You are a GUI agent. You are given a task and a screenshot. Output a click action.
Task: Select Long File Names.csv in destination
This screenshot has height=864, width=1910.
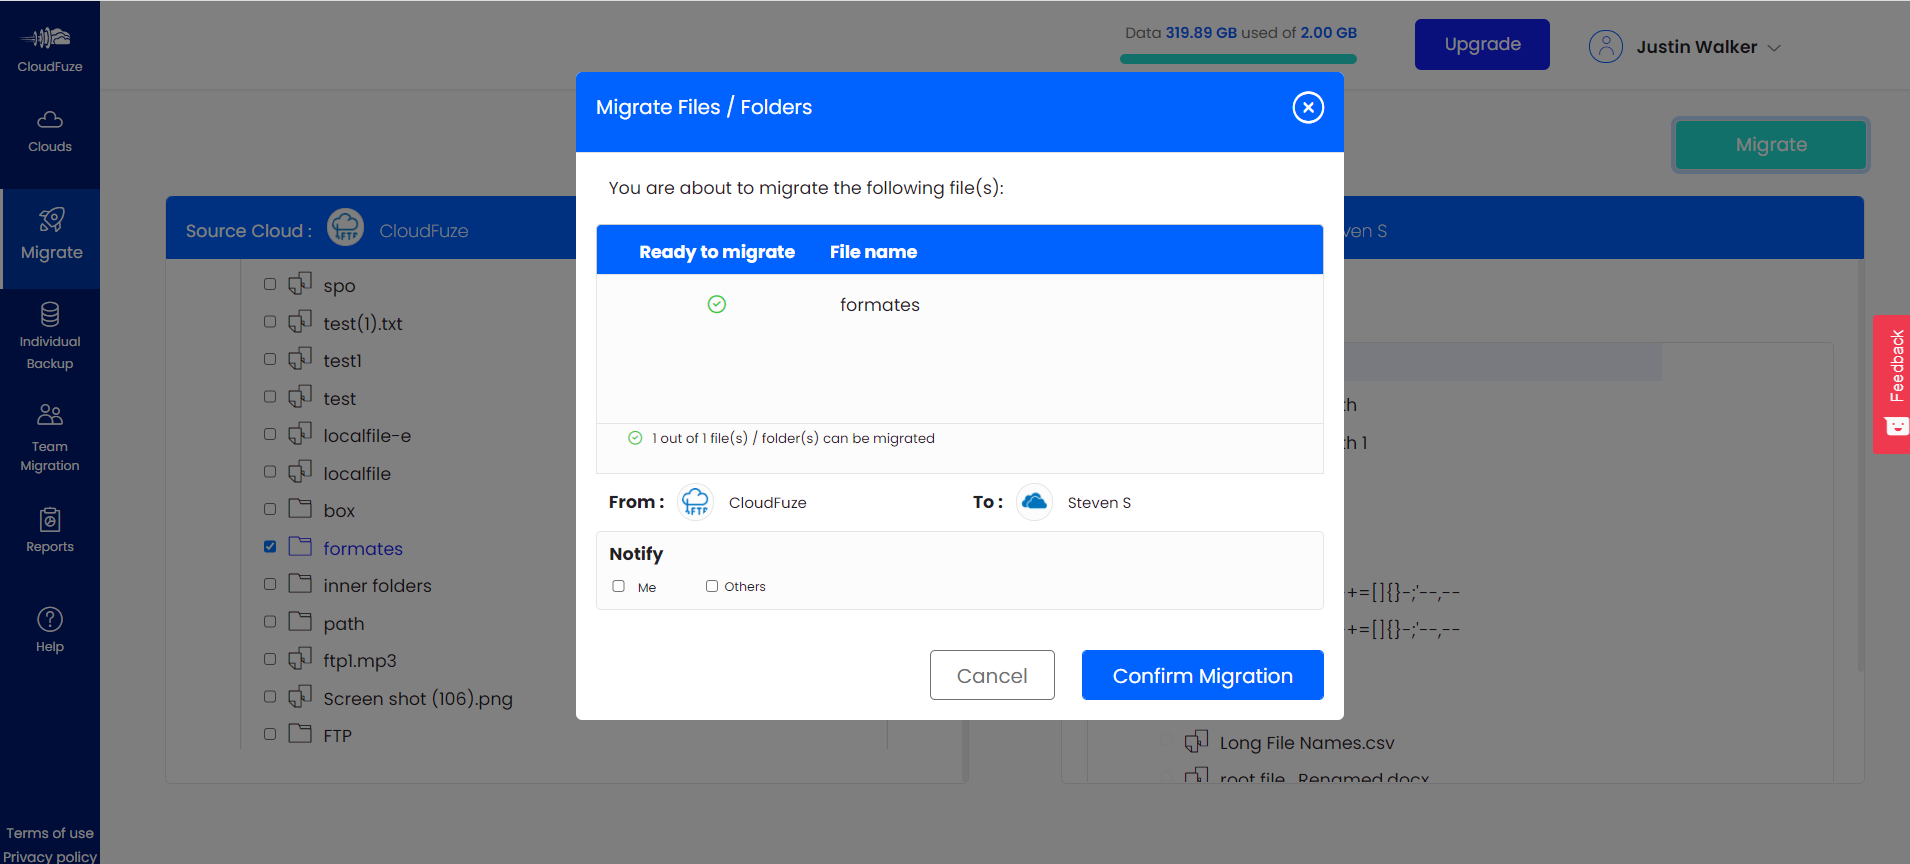pos(1307,743)
